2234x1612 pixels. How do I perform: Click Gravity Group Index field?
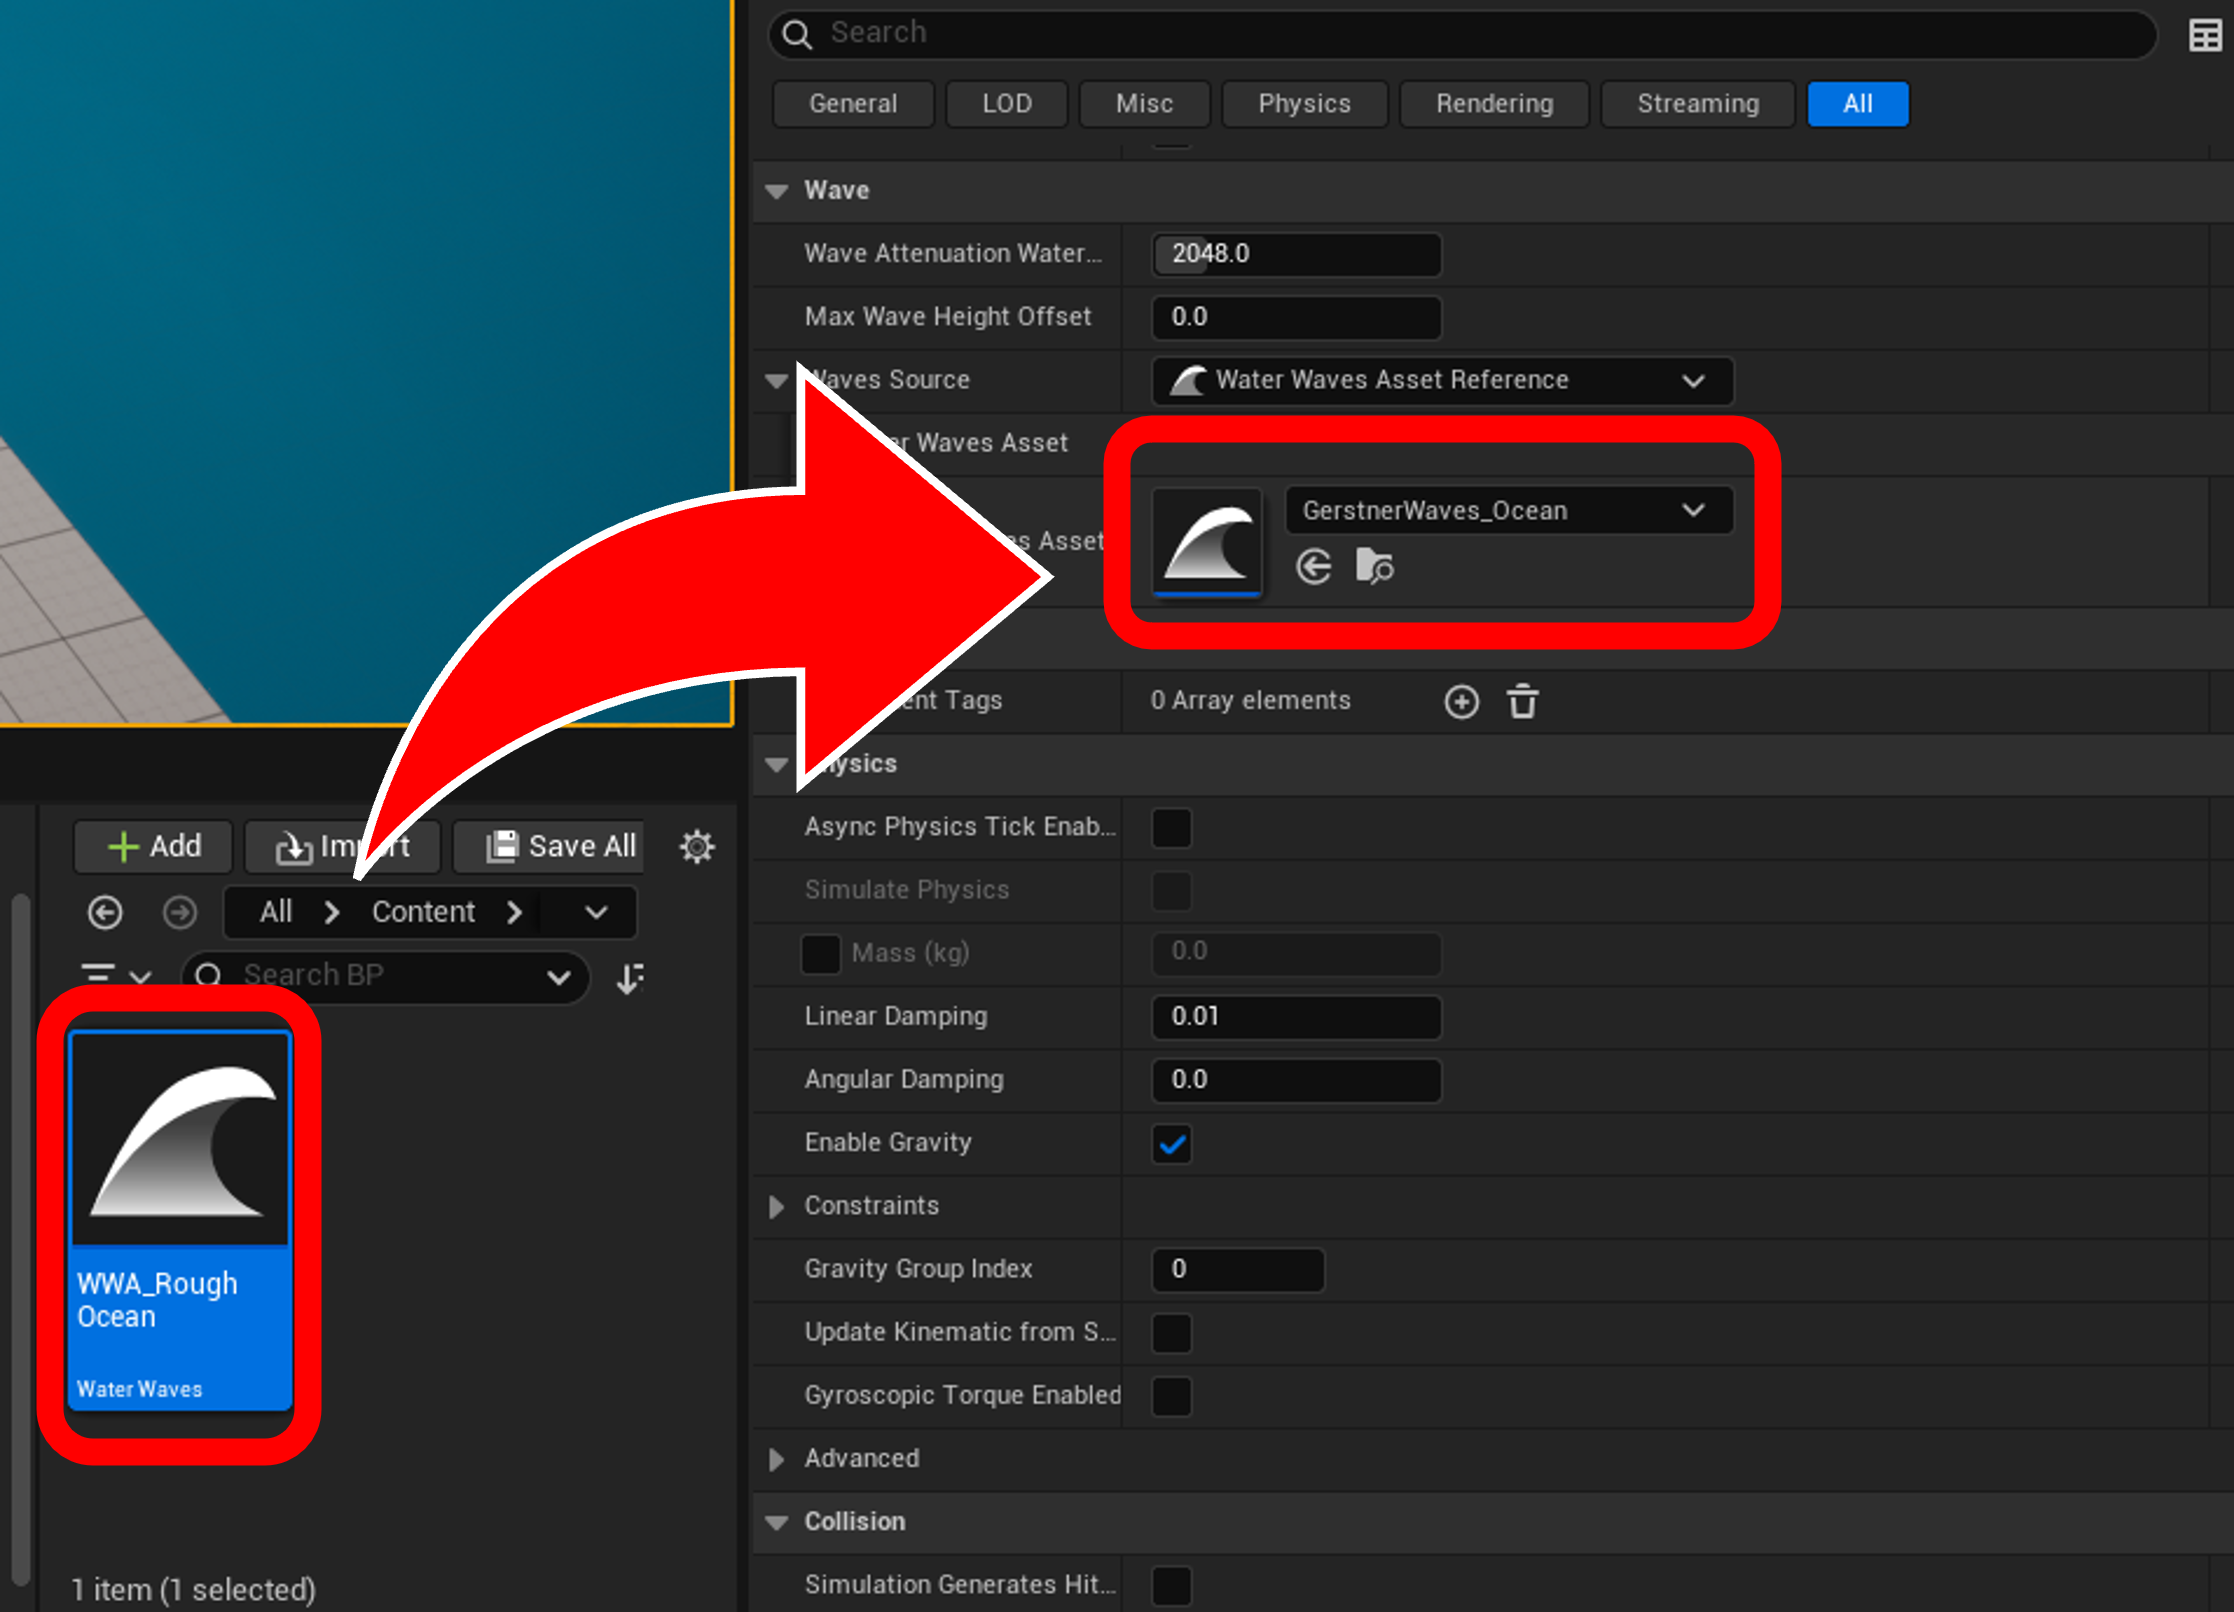click(x=1238, y=1270)
